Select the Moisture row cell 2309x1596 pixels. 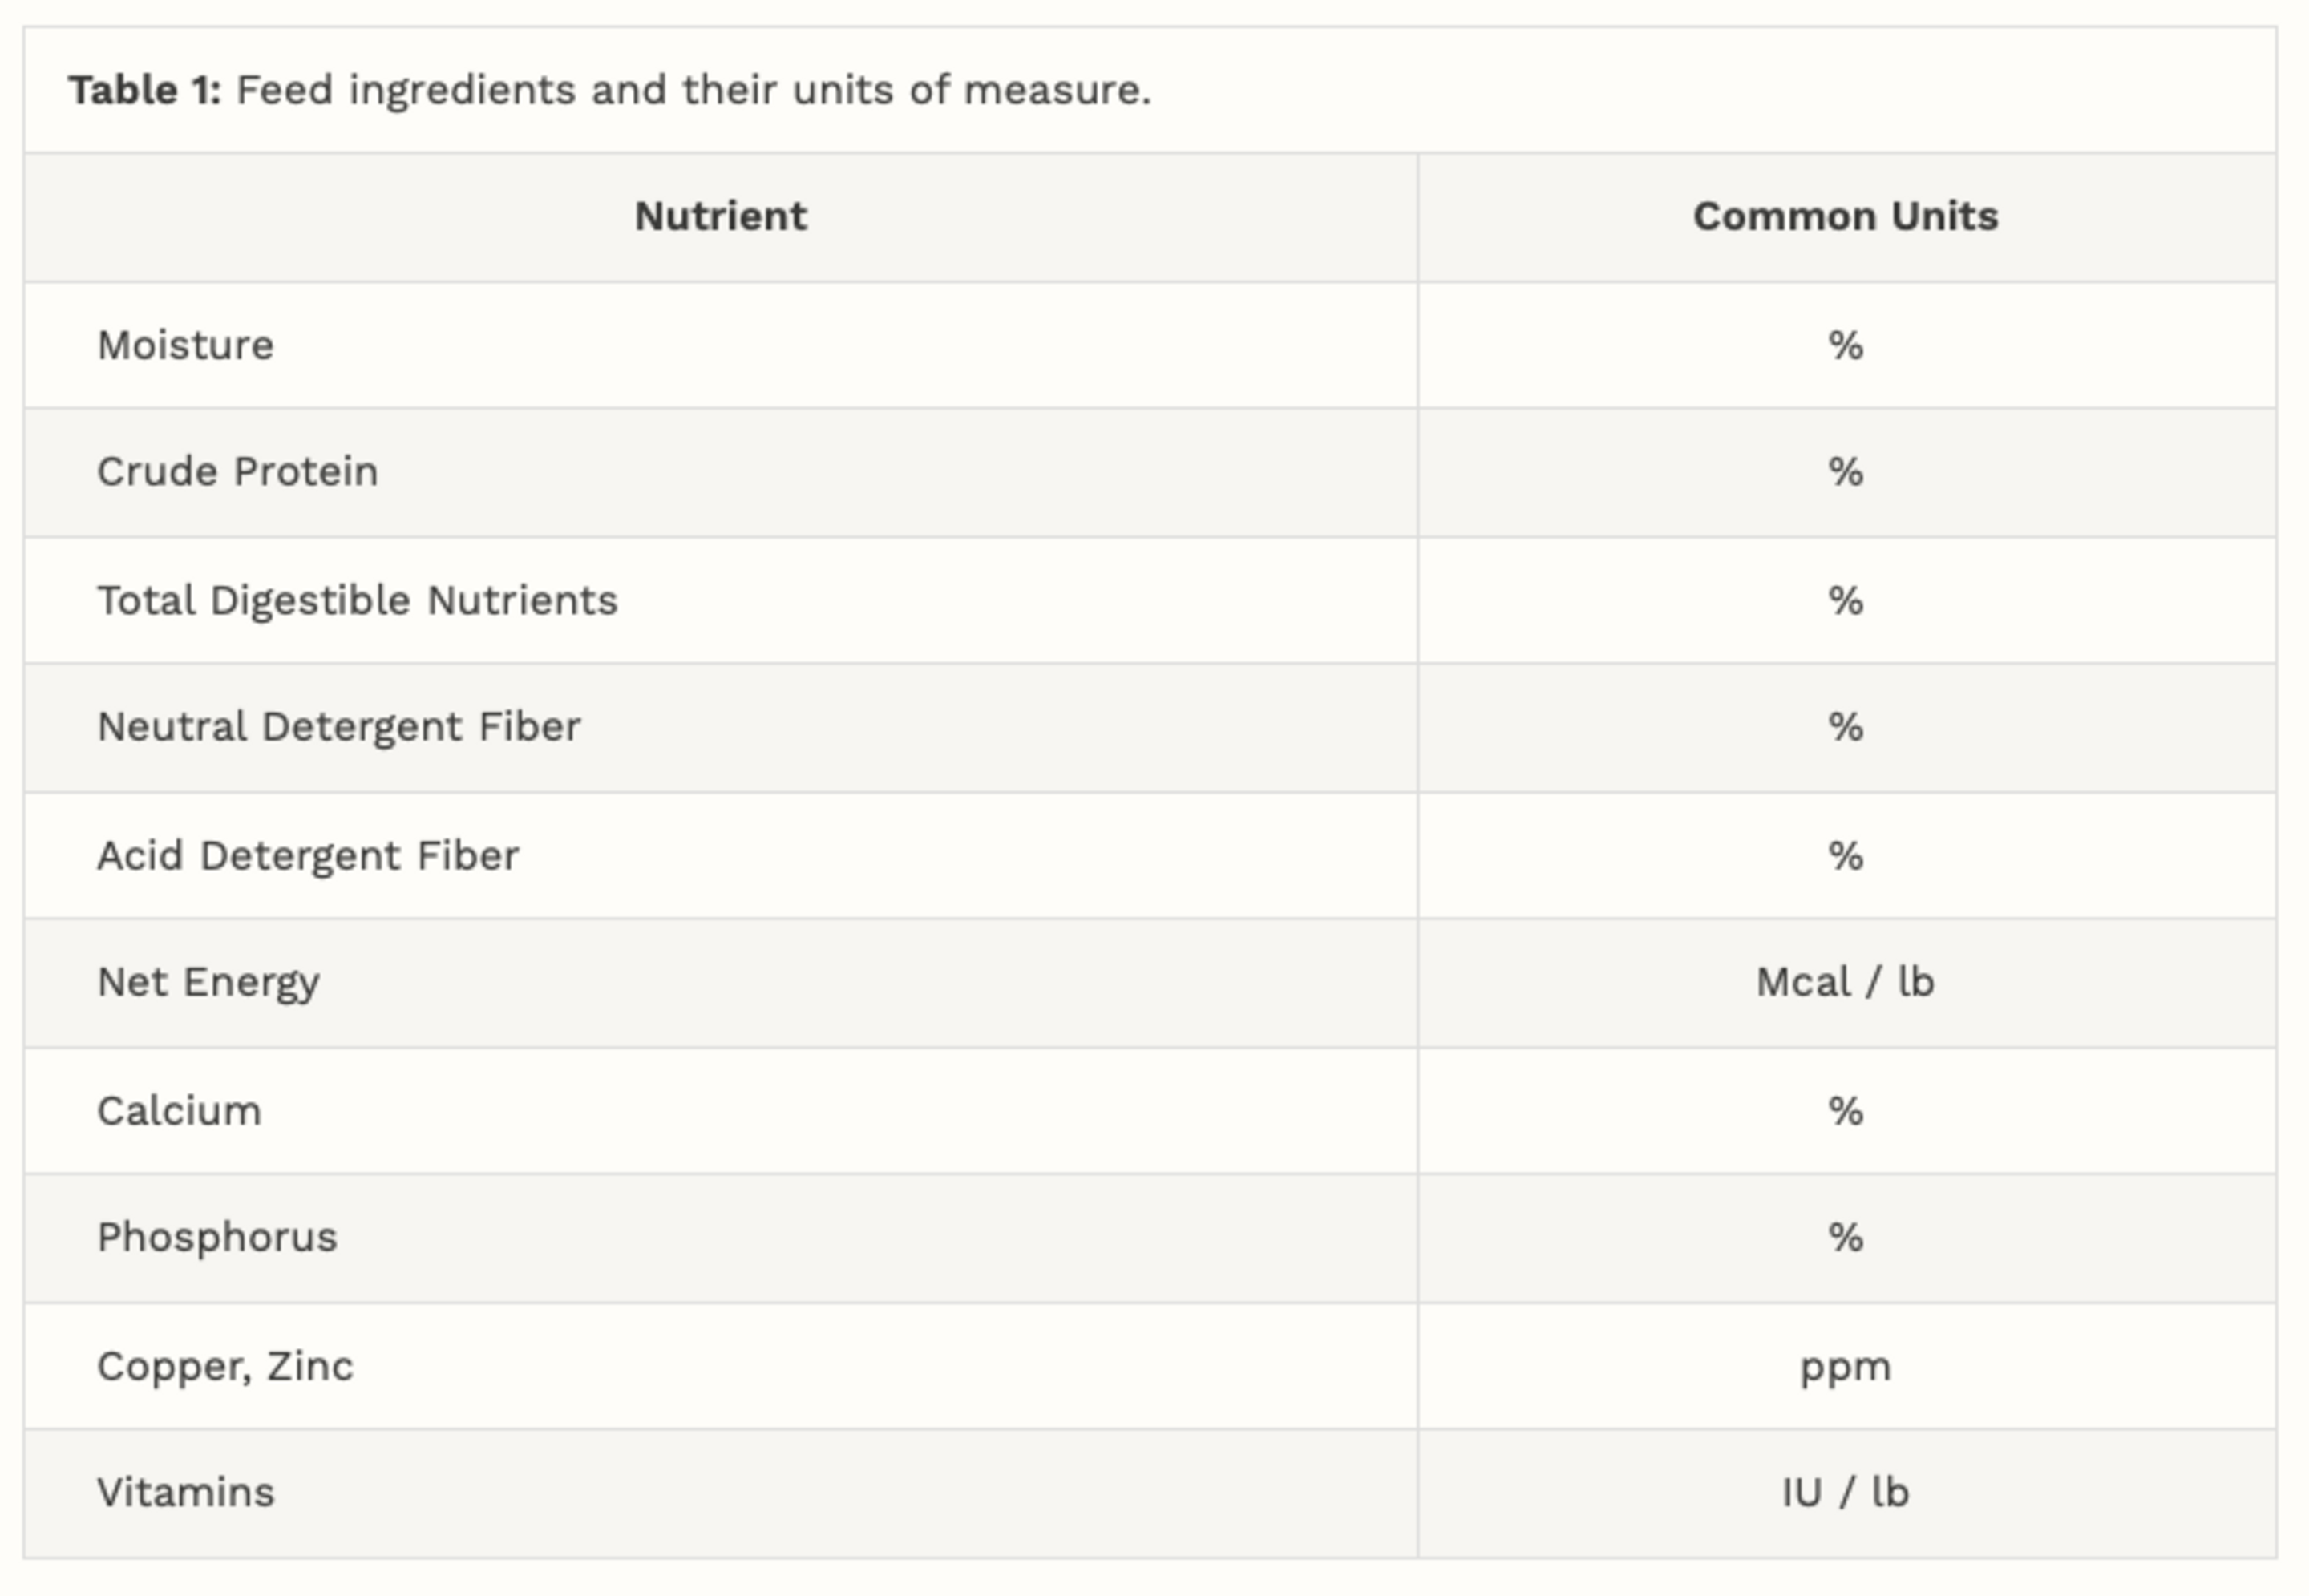pyautogui.click(x=185, y=346)
